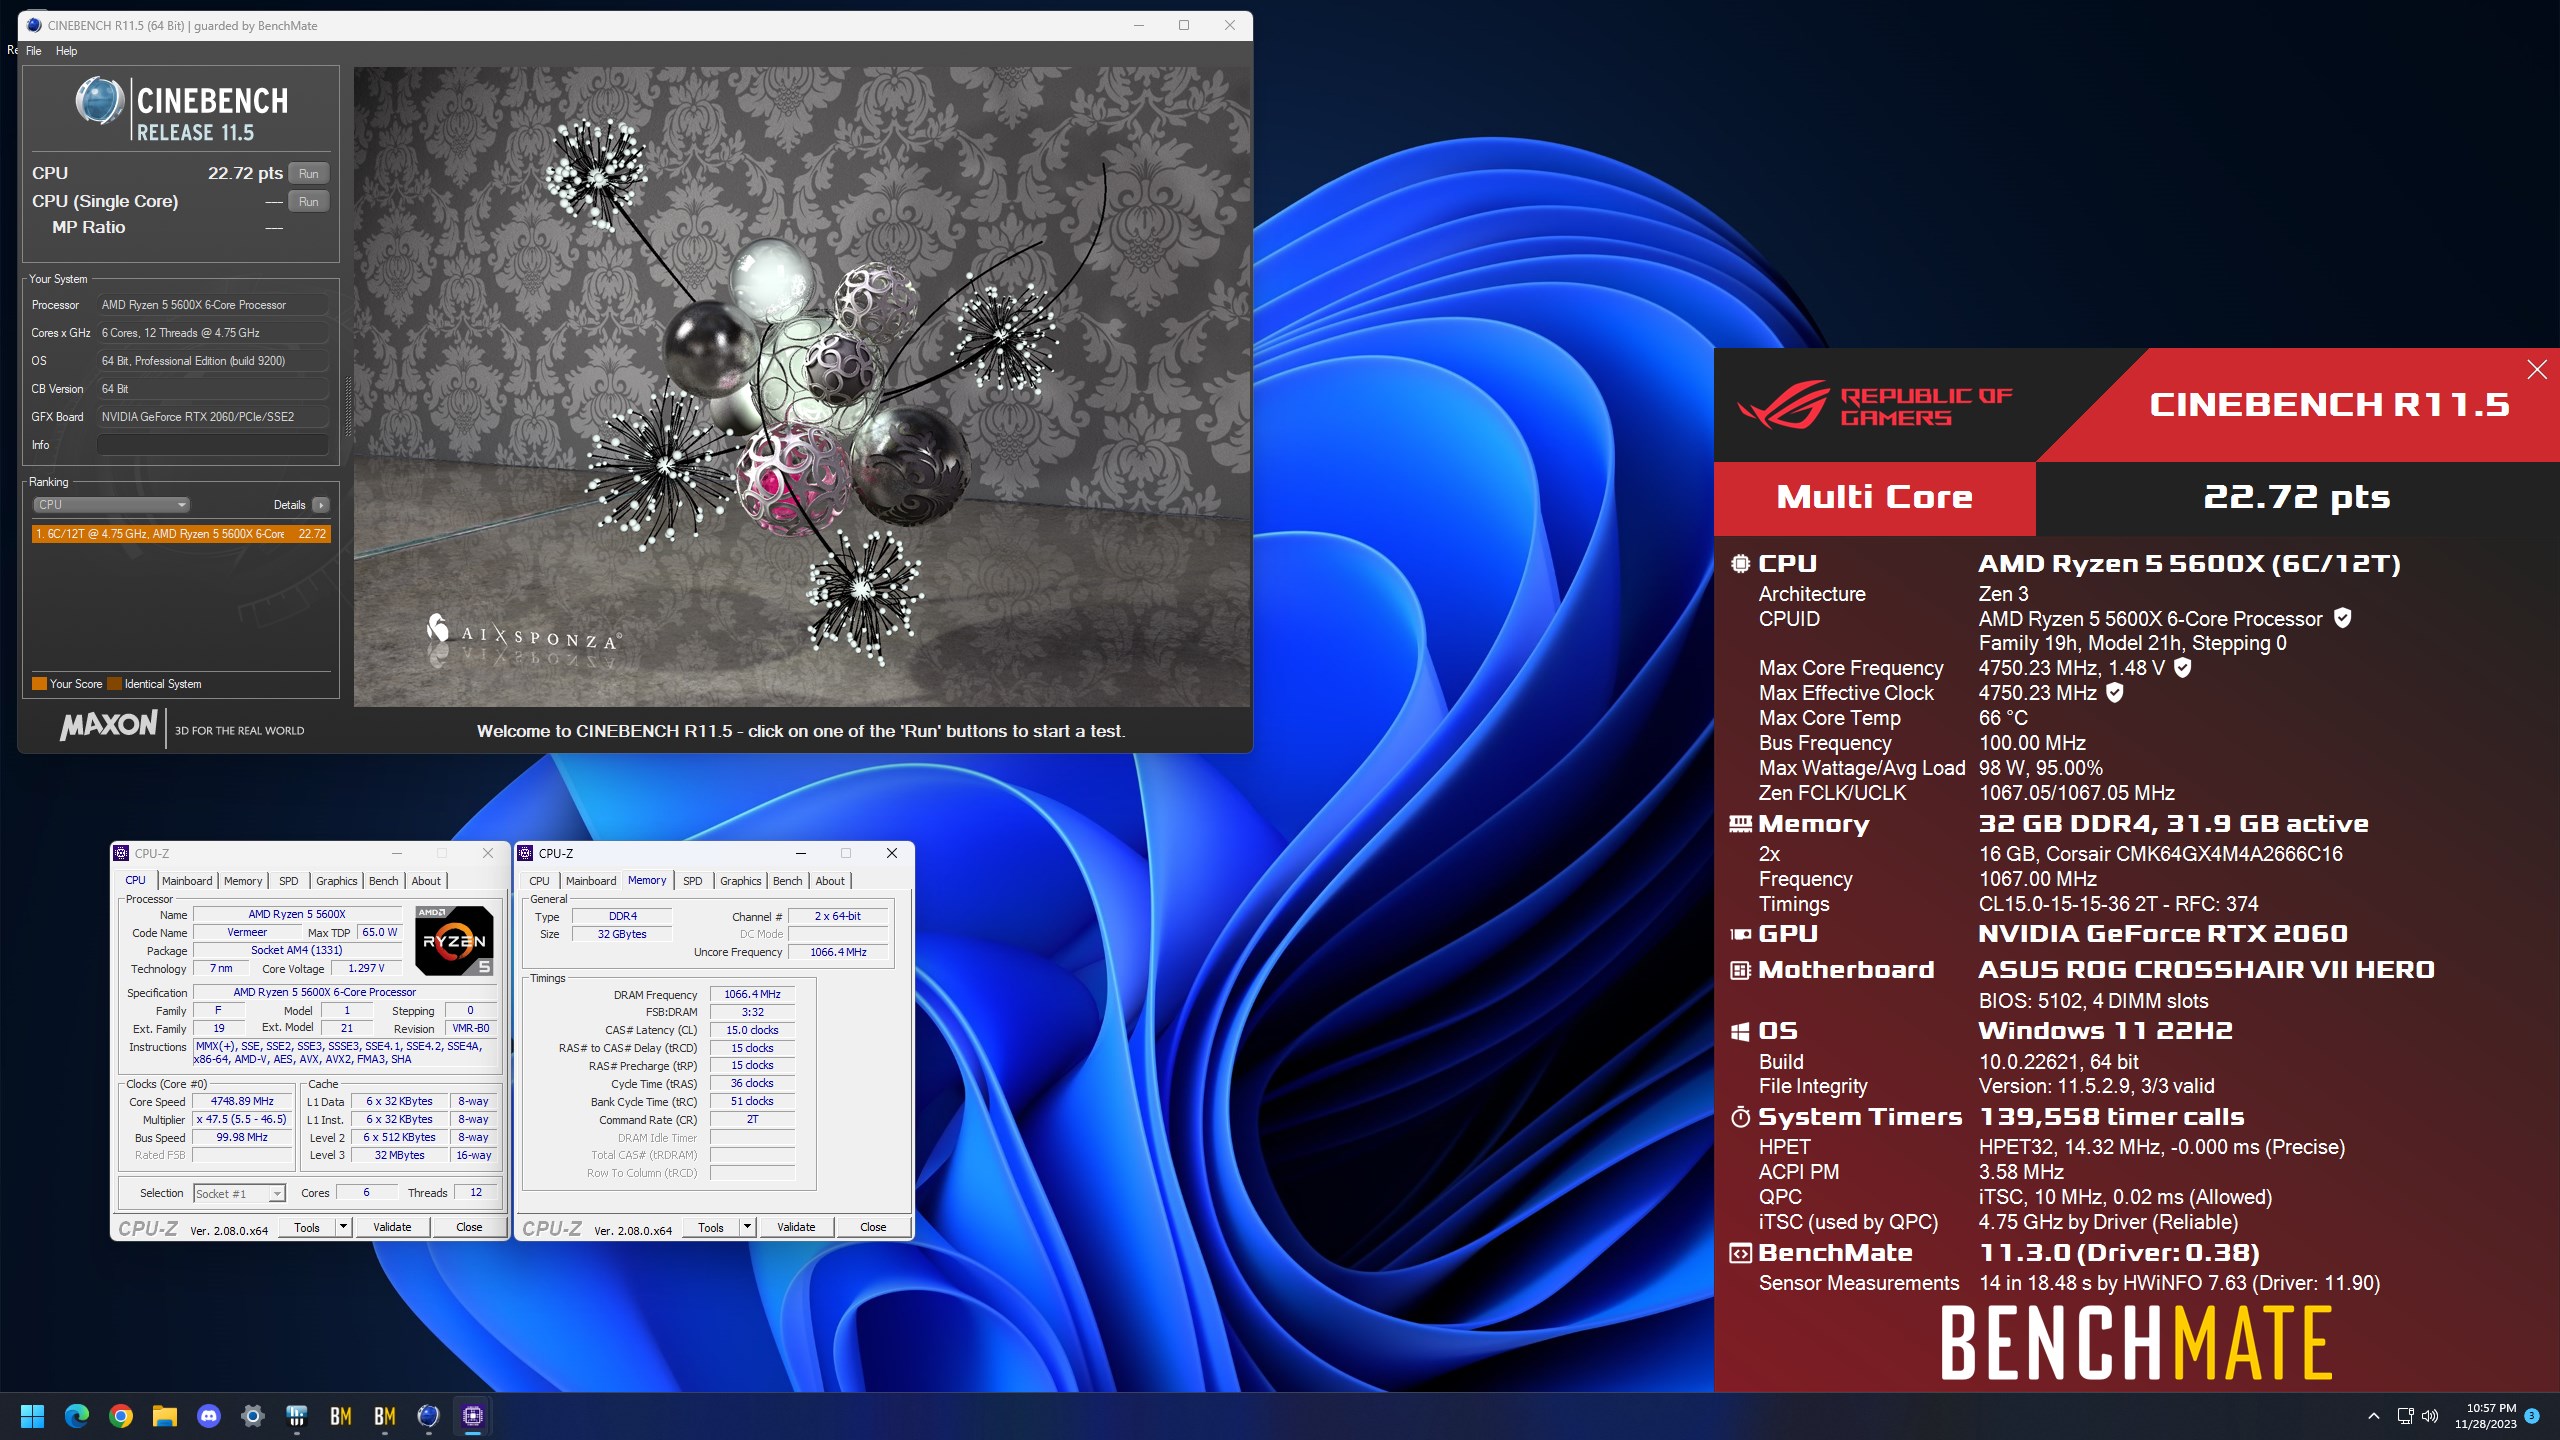Open Tools dropdown arrow in CPU-Z CPU window
Viewport: 2560px width, 1440px height.
(x=343, y=1227)
